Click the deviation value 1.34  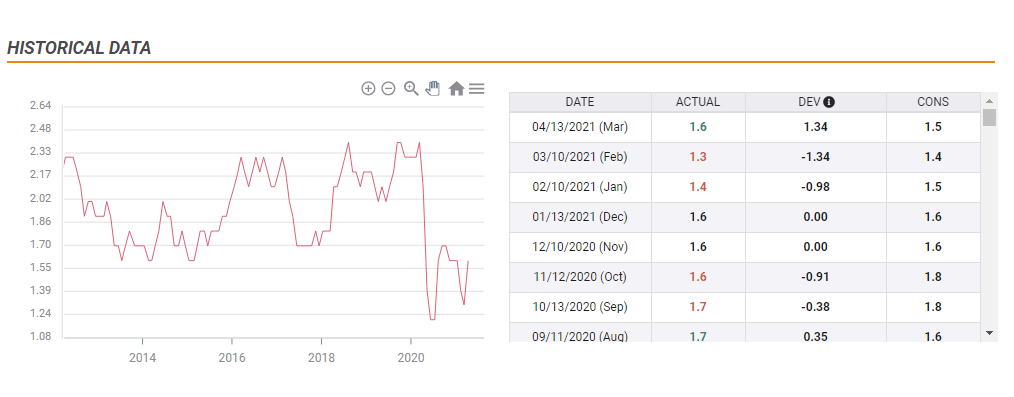[x=815, y=127]
